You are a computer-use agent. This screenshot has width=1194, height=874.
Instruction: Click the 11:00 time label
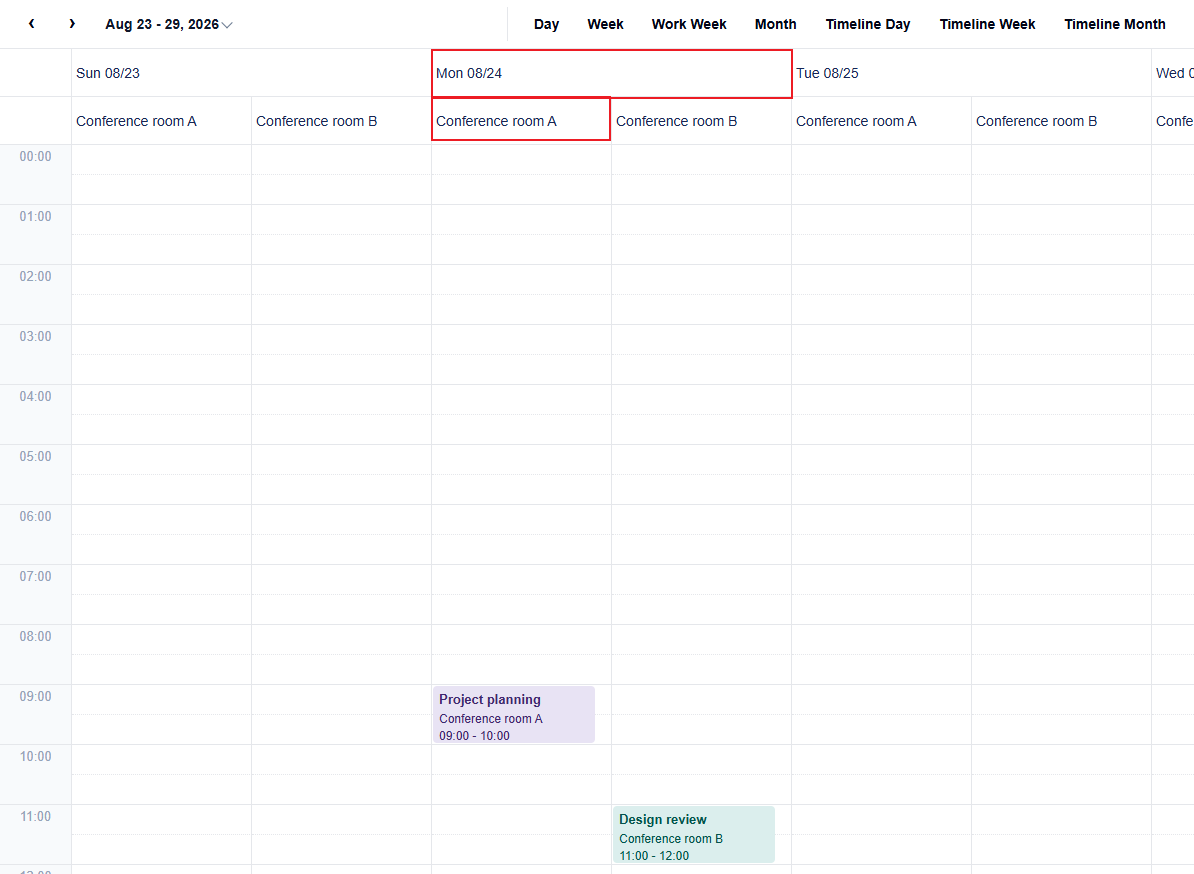36,817
